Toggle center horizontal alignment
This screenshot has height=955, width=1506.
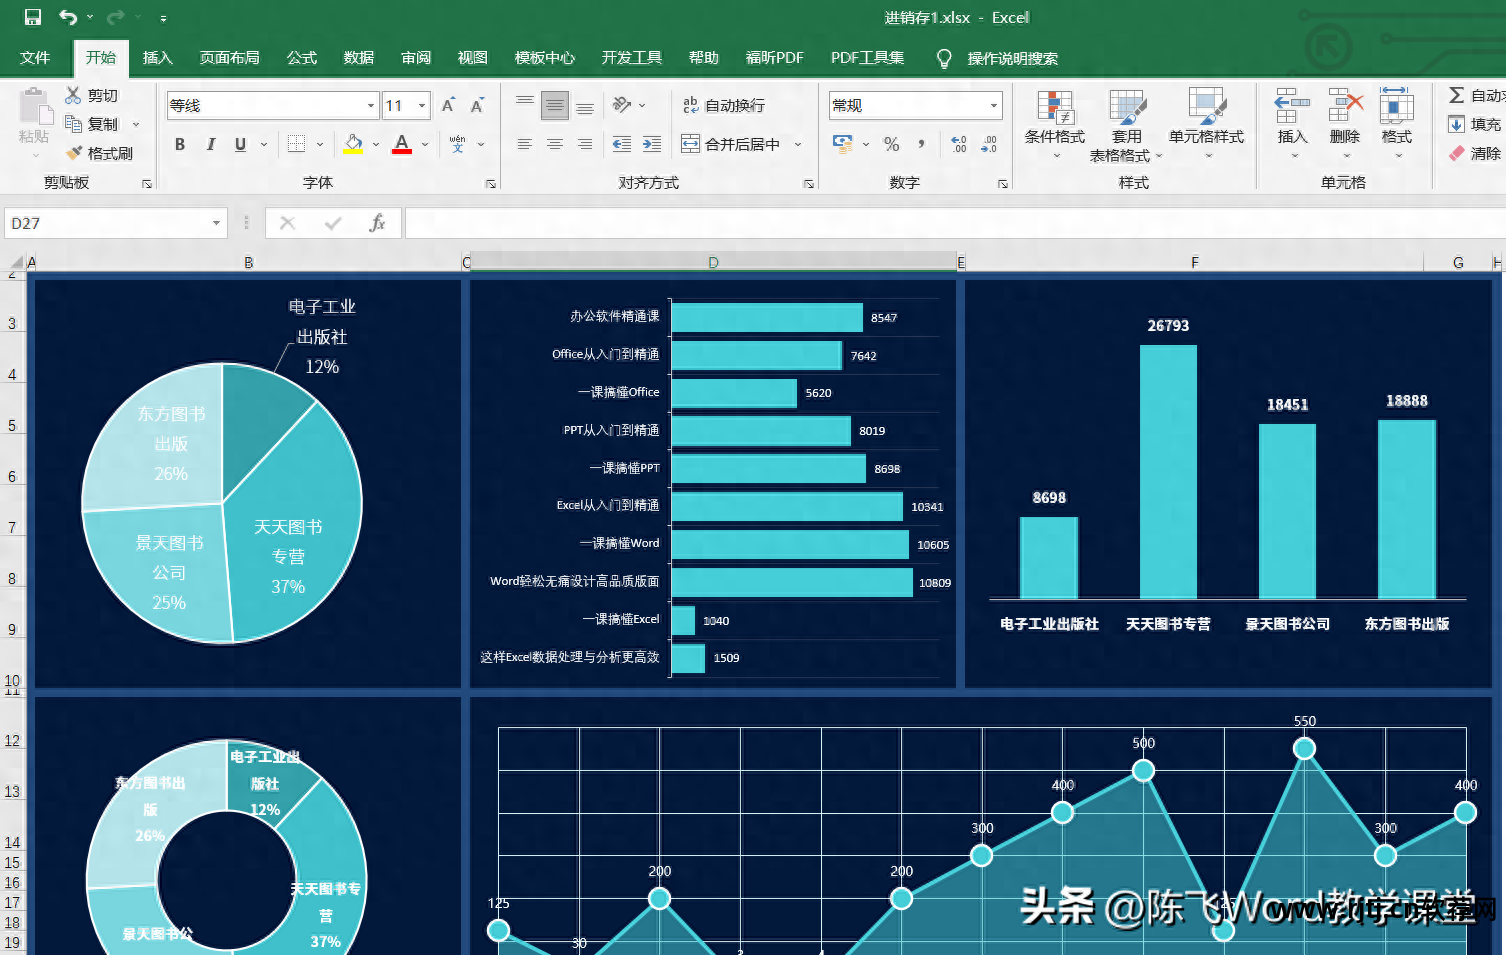555,144
